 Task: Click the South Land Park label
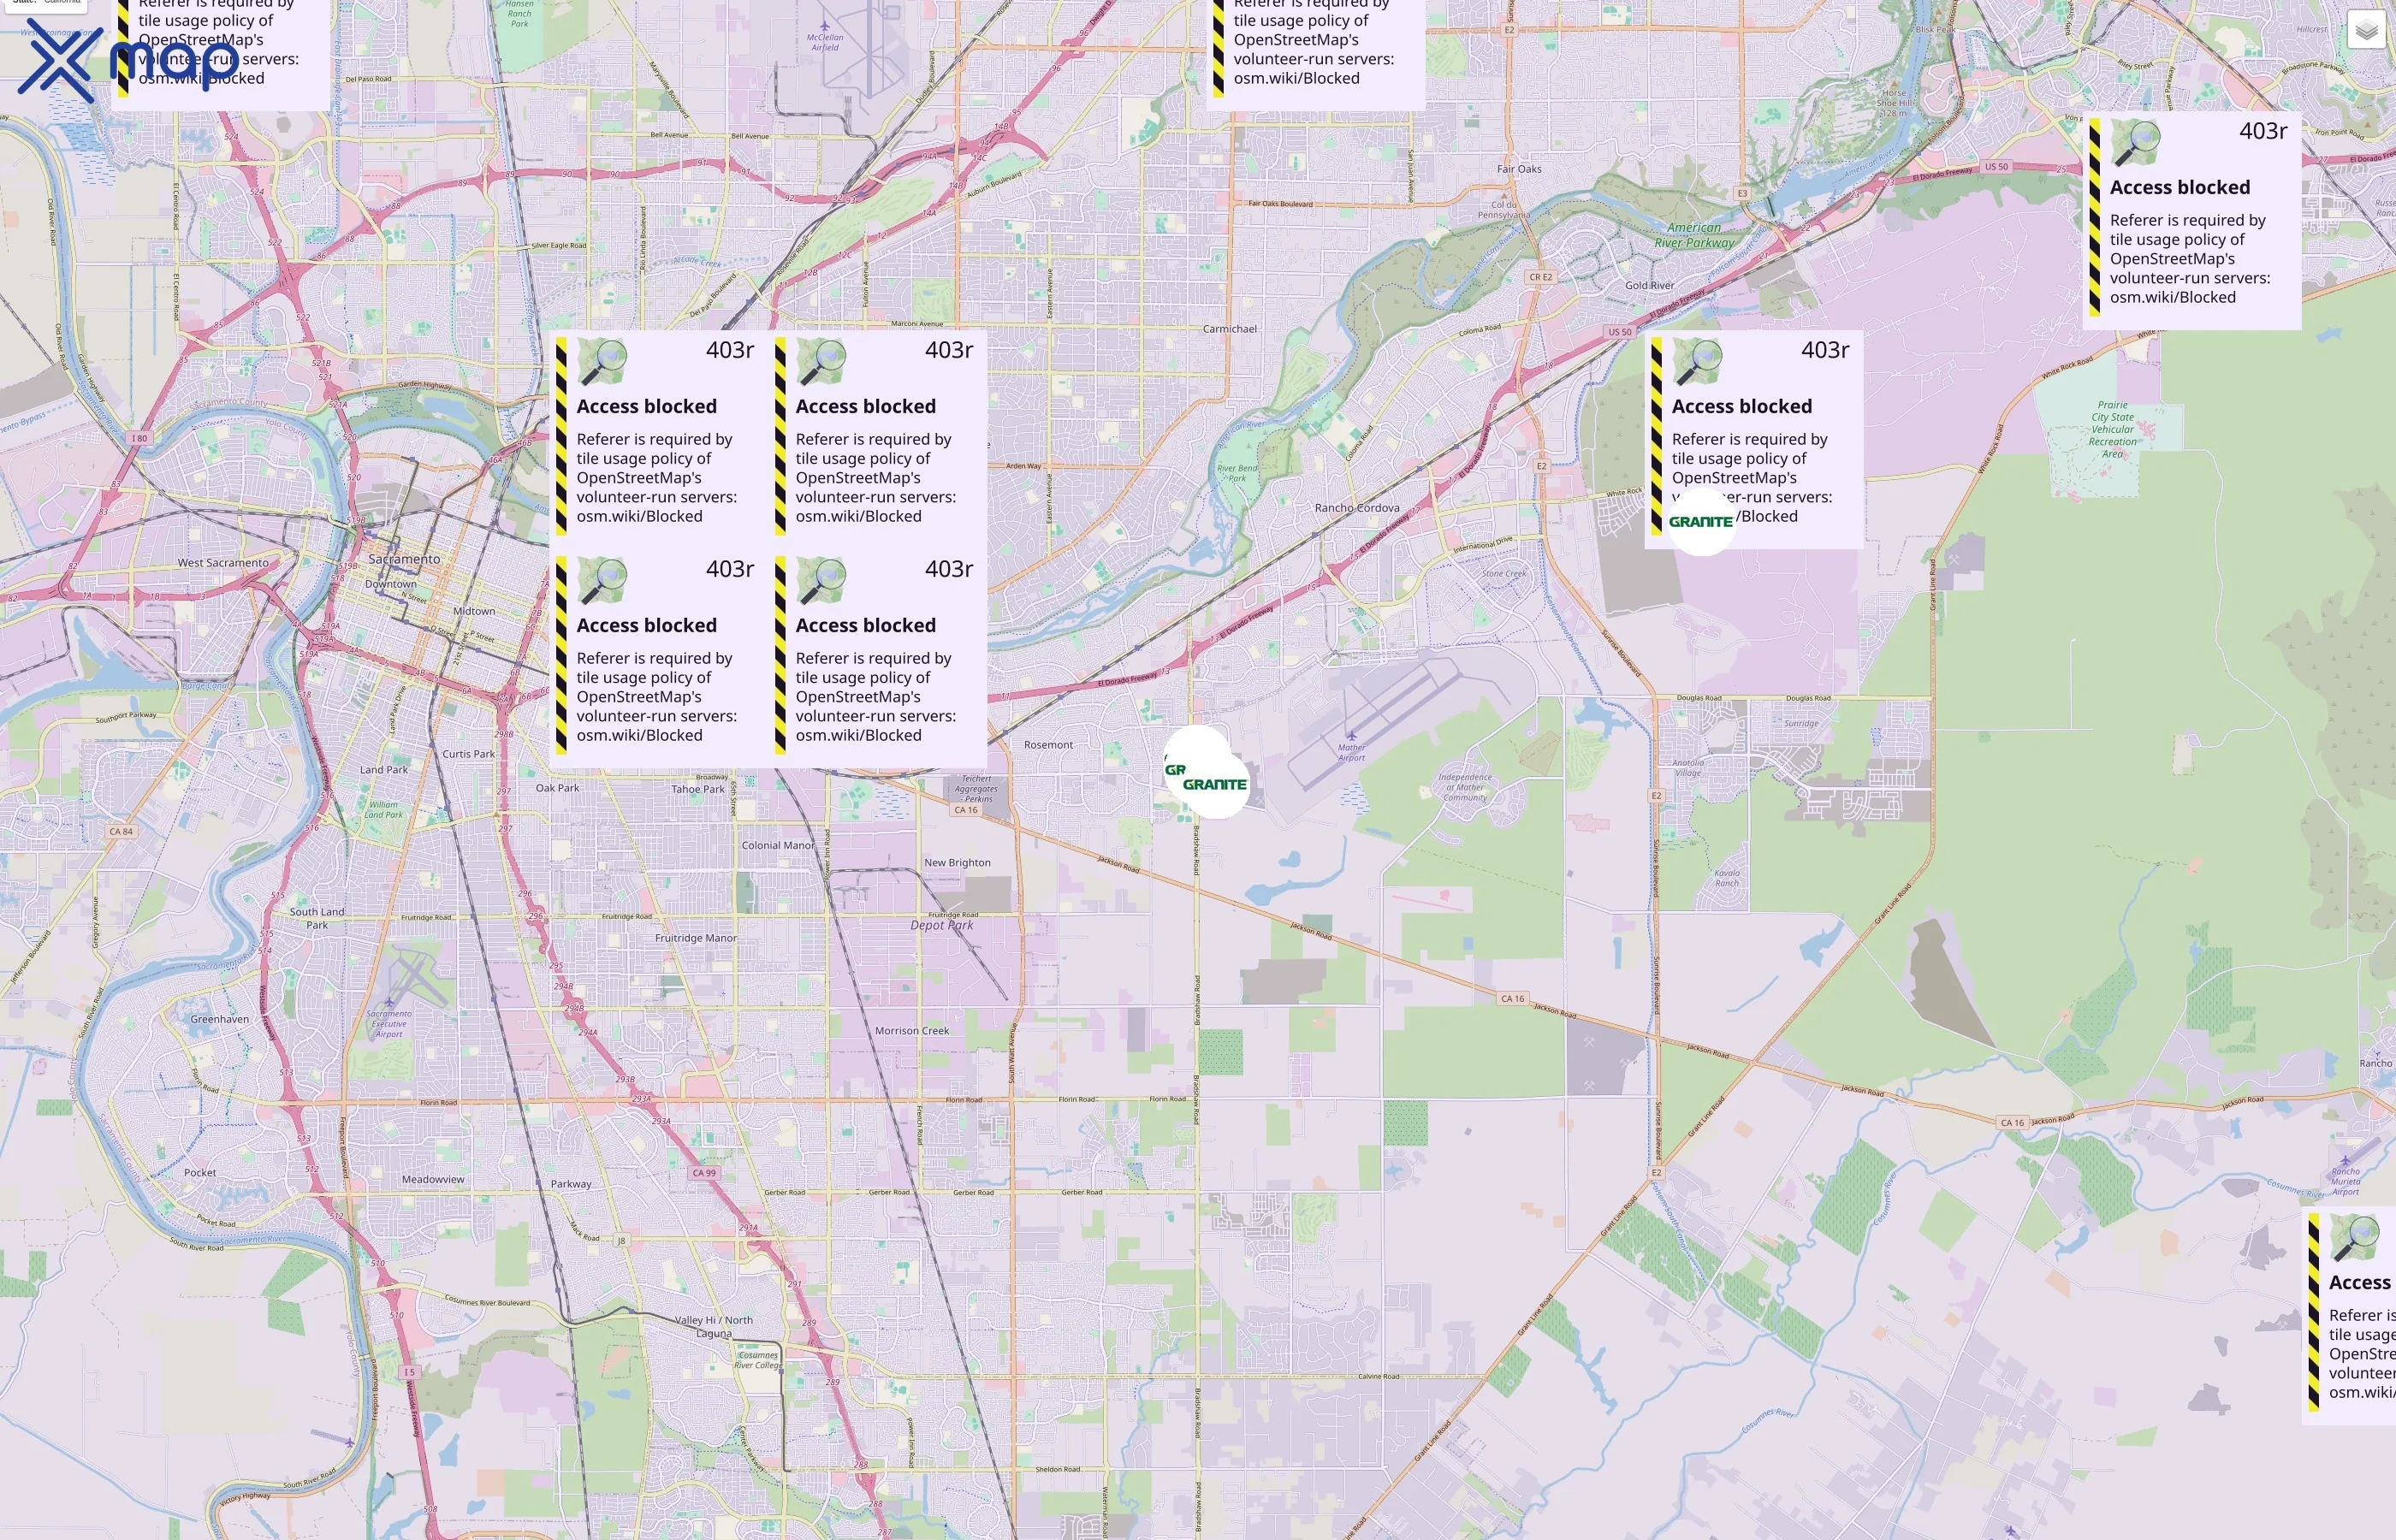click(317, 918)
